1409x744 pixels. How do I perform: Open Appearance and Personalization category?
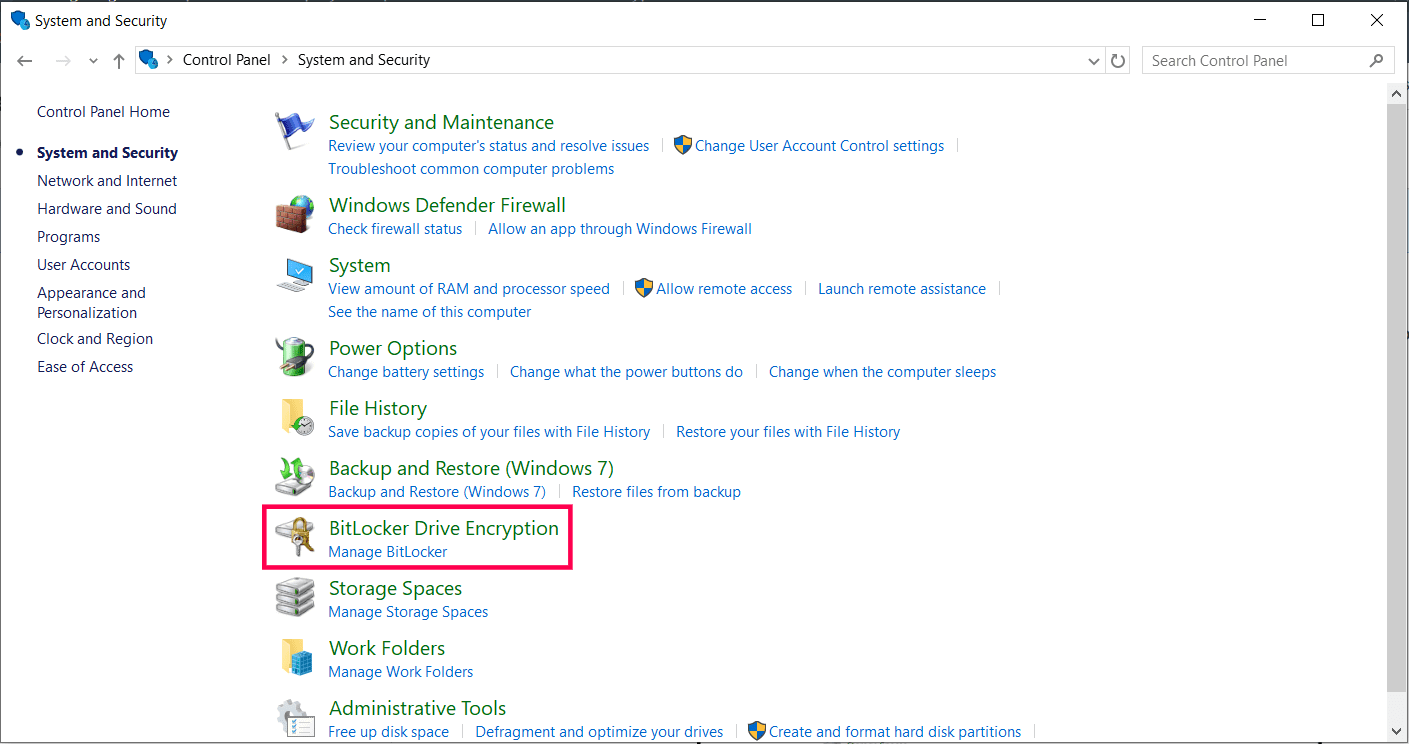[91, 303]
